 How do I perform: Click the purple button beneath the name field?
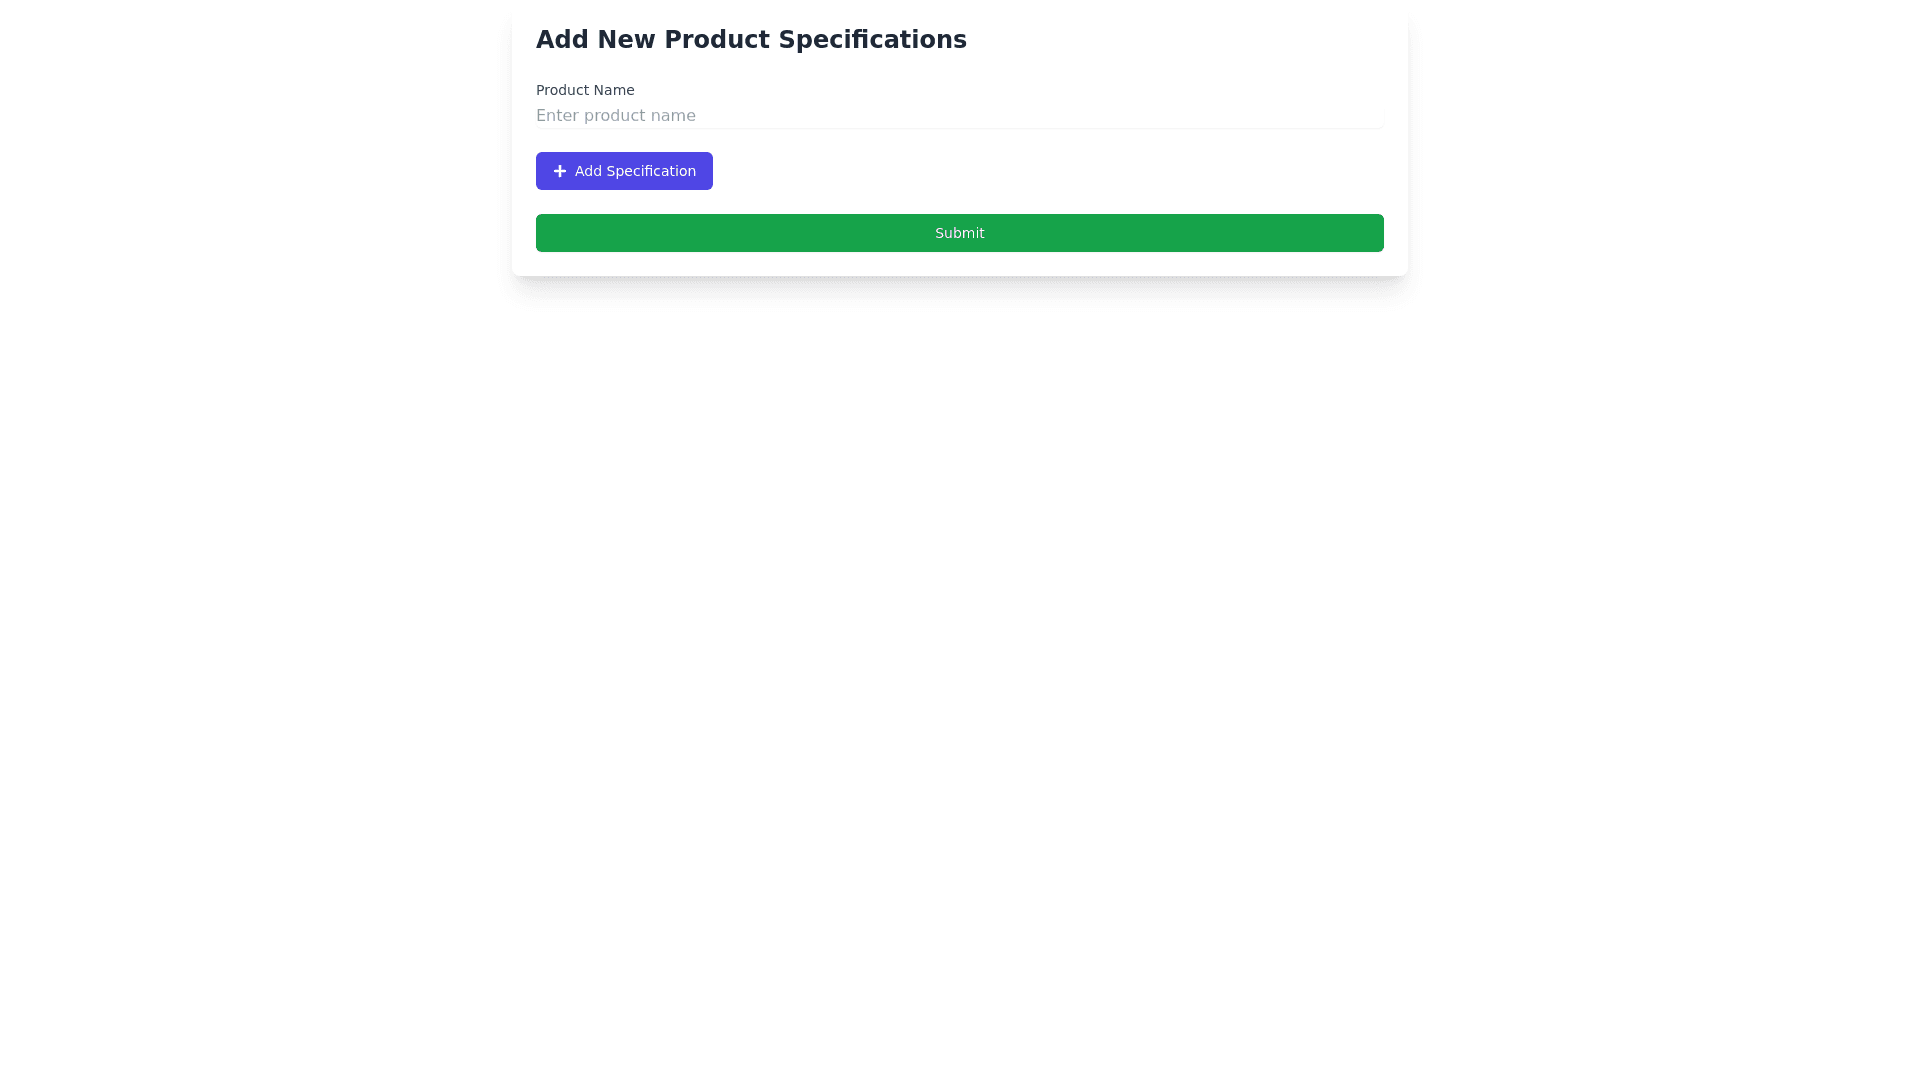[x=624, y=171]
